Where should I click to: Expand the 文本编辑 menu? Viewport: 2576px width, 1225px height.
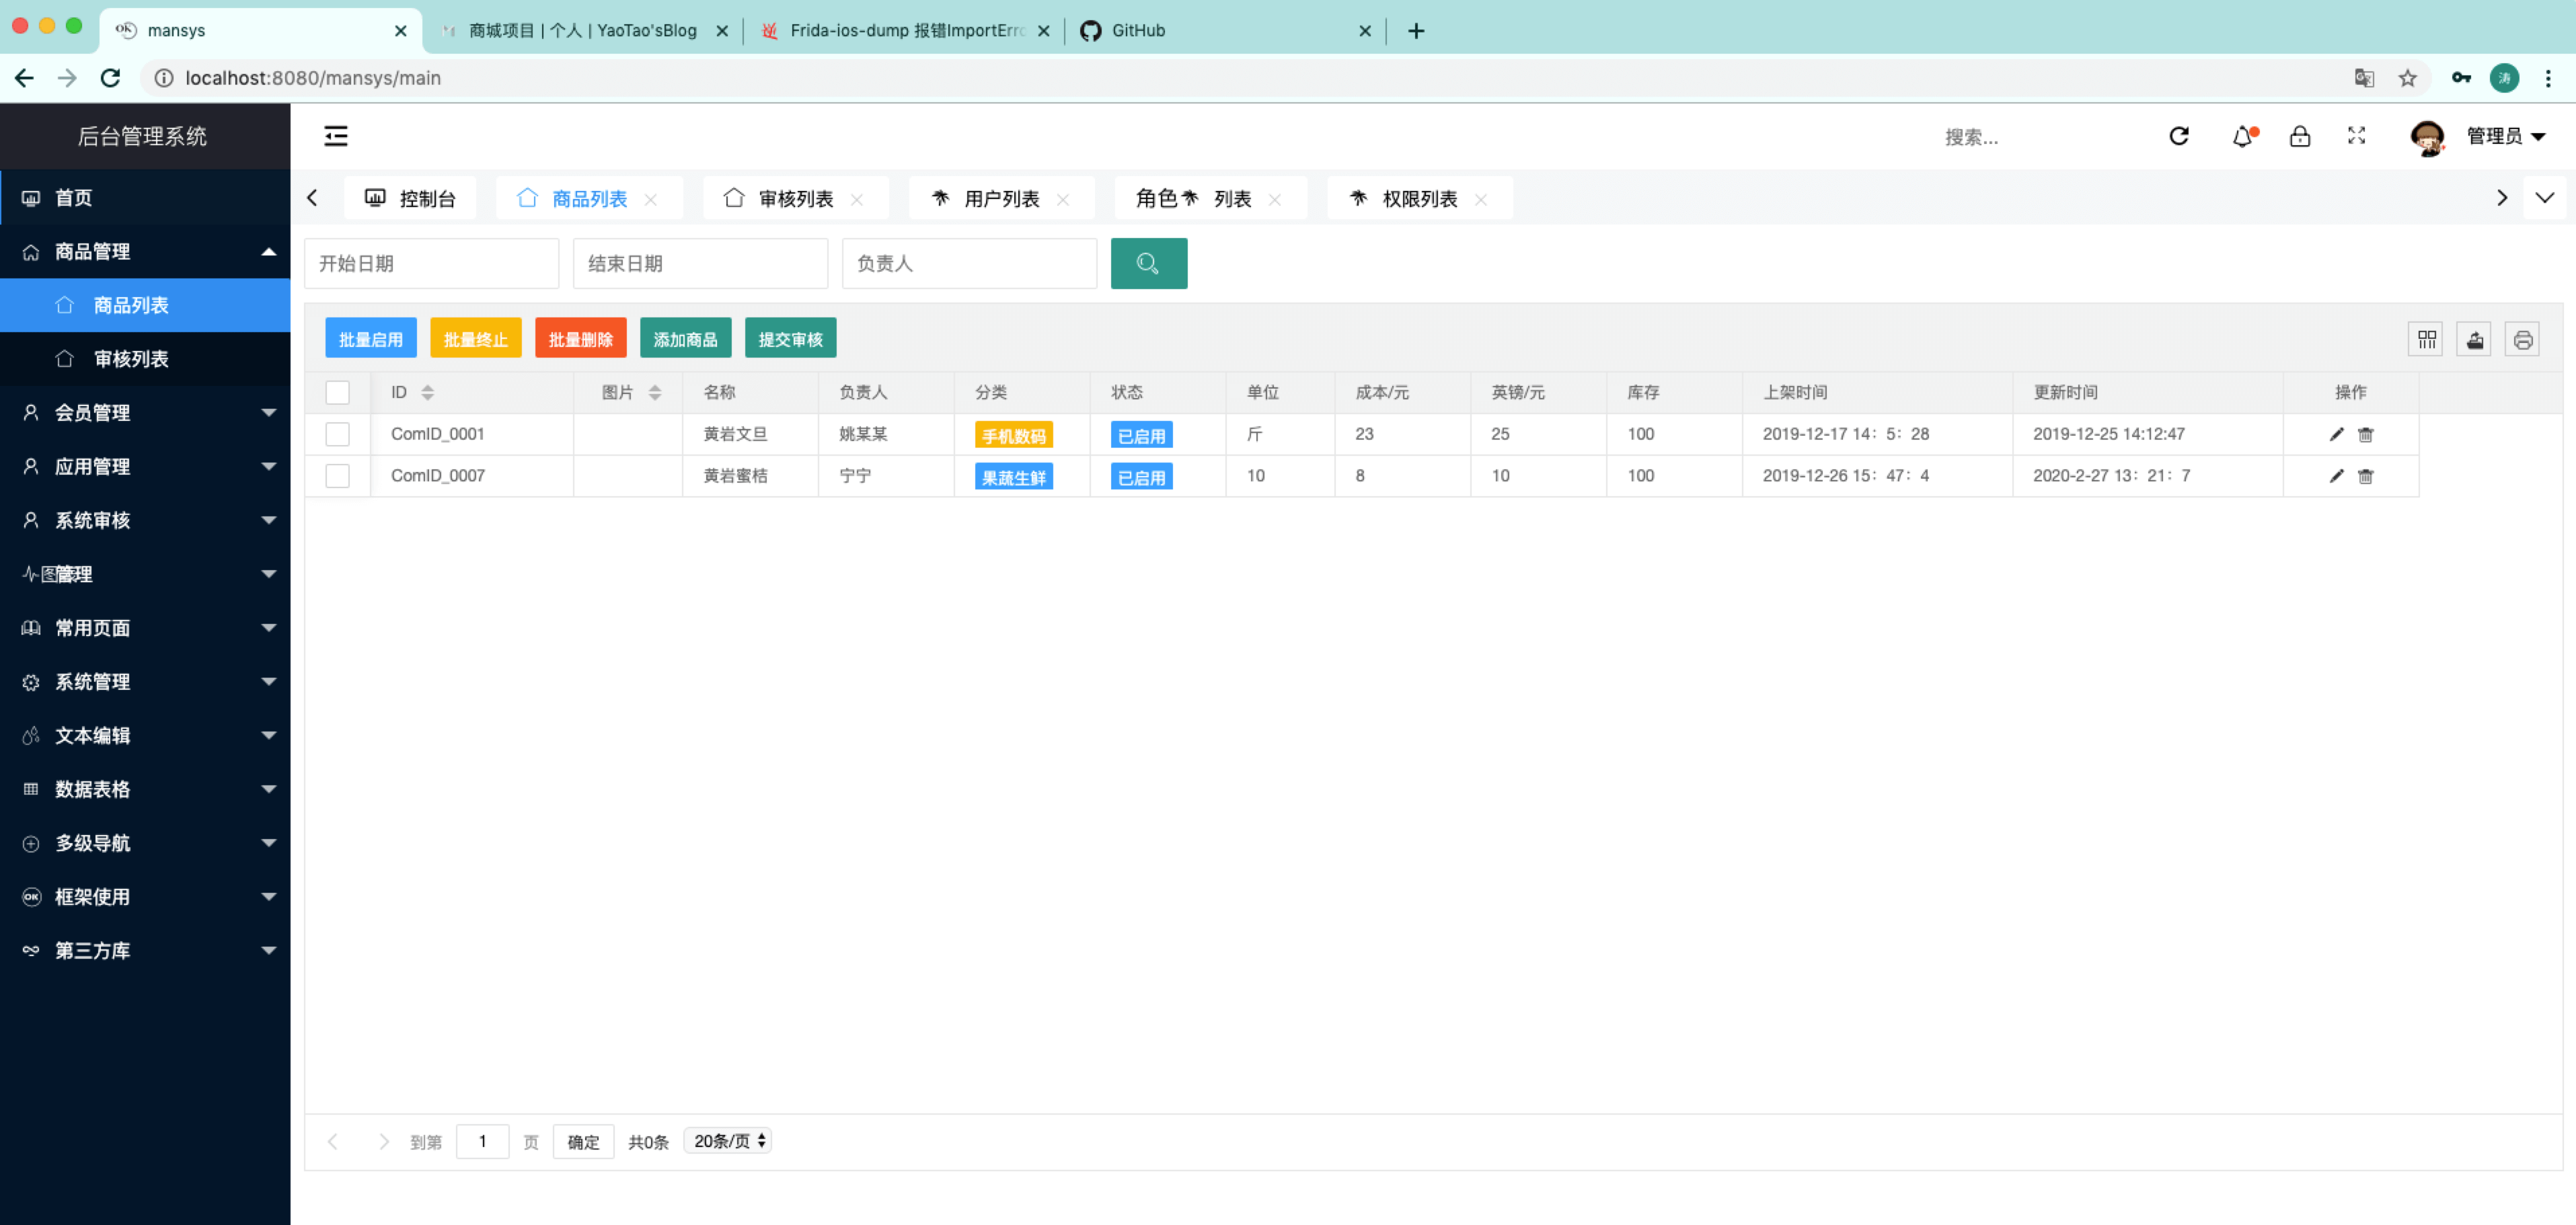coord(145,735)
